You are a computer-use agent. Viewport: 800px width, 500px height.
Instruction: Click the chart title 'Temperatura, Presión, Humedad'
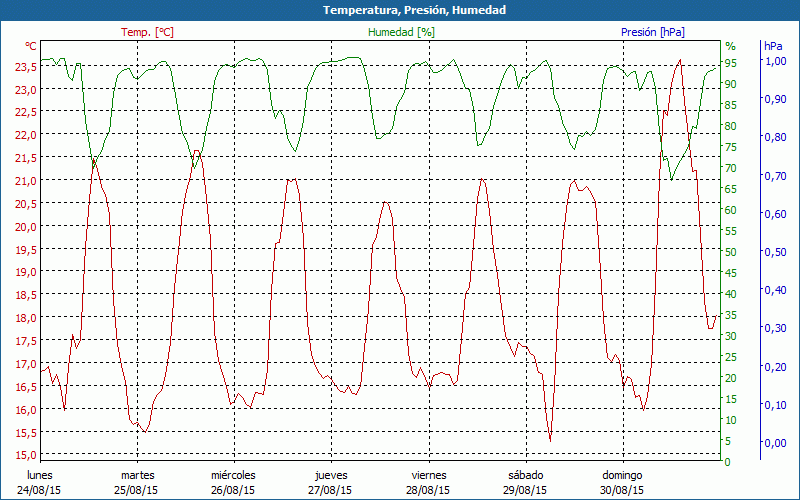click(400, 10)
